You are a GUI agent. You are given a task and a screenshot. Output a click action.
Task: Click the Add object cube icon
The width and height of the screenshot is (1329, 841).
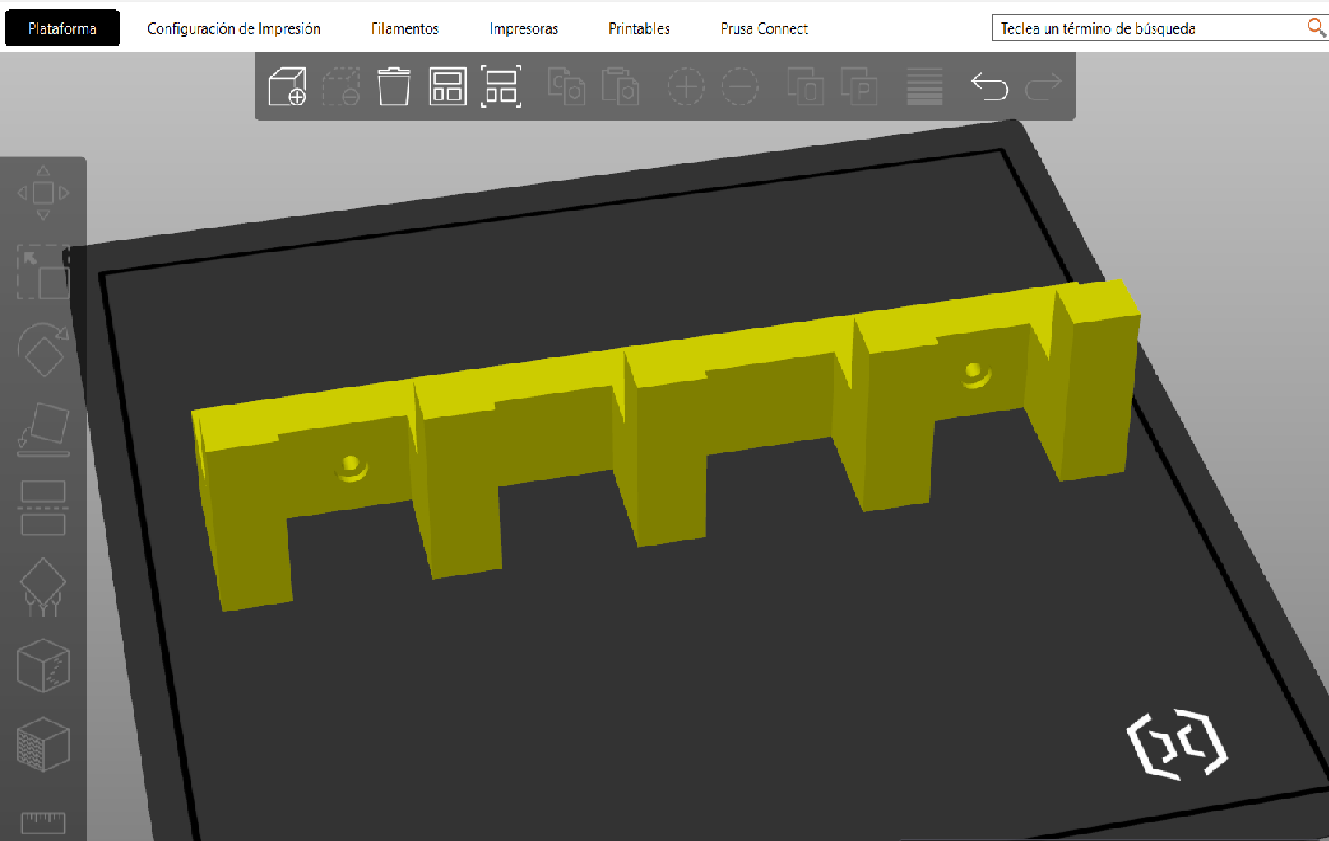pyautogui.click(x=287, y=86)
